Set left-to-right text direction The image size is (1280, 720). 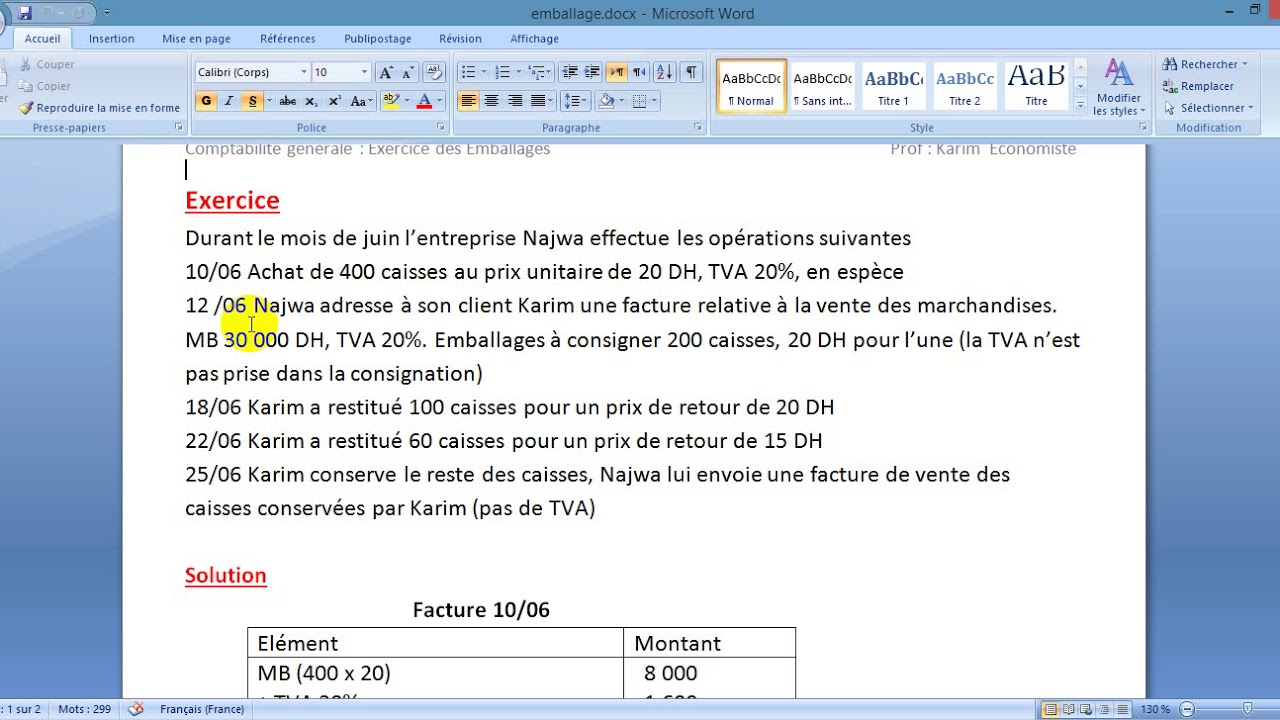point(617,72)
